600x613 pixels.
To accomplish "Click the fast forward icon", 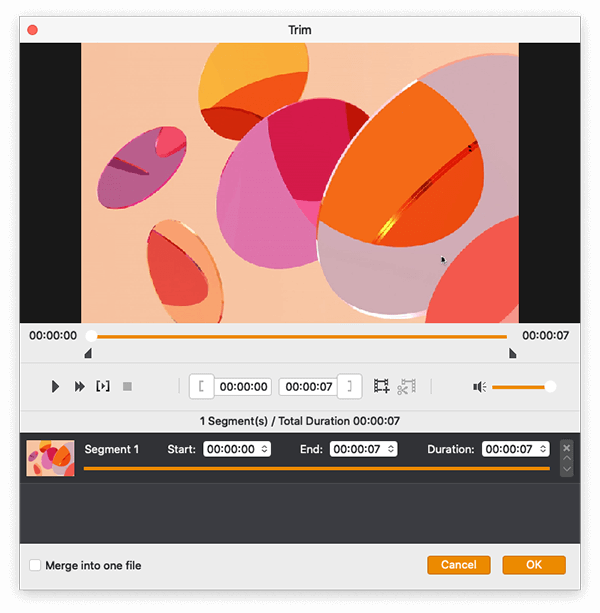I will point(79,386).
